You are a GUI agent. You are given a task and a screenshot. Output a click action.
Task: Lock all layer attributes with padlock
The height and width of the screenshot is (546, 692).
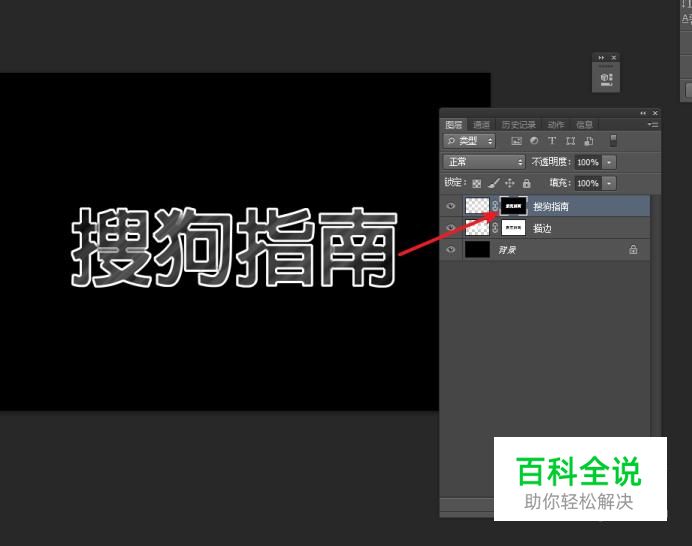[x=527, y=183]
